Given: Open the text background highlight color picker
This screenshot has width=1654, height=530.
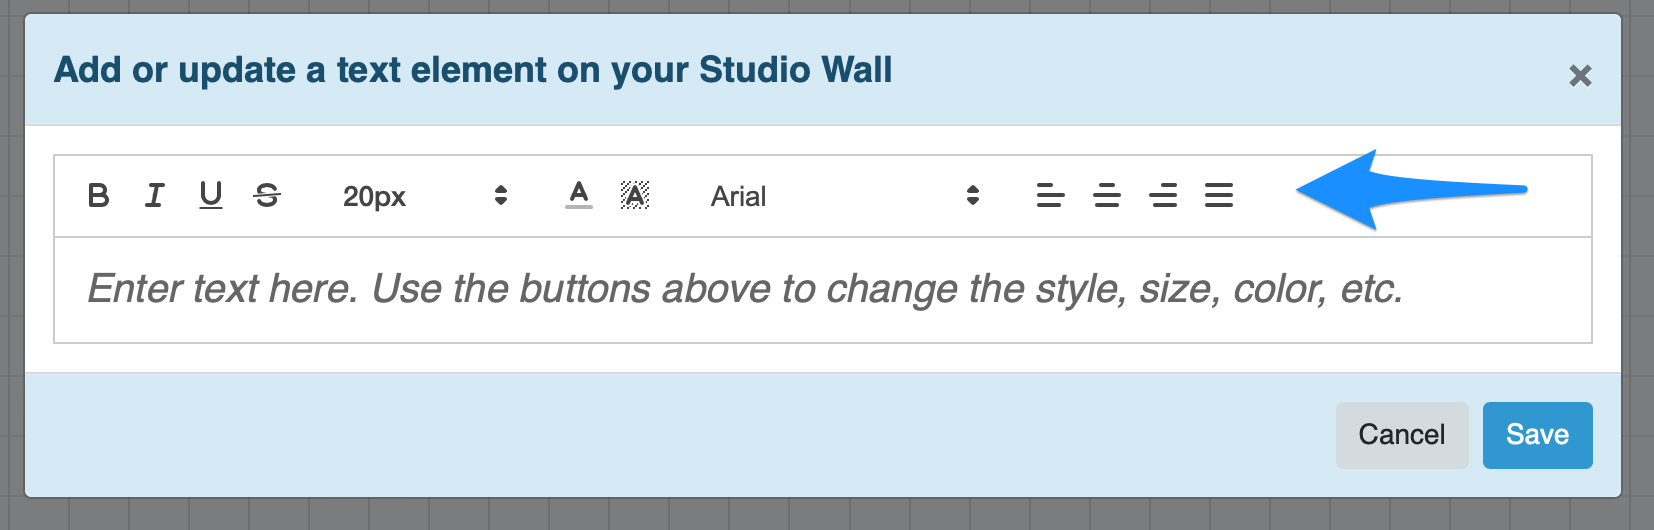Looking at the screenshot, I should pyautogui.click(x=635, y=195).
